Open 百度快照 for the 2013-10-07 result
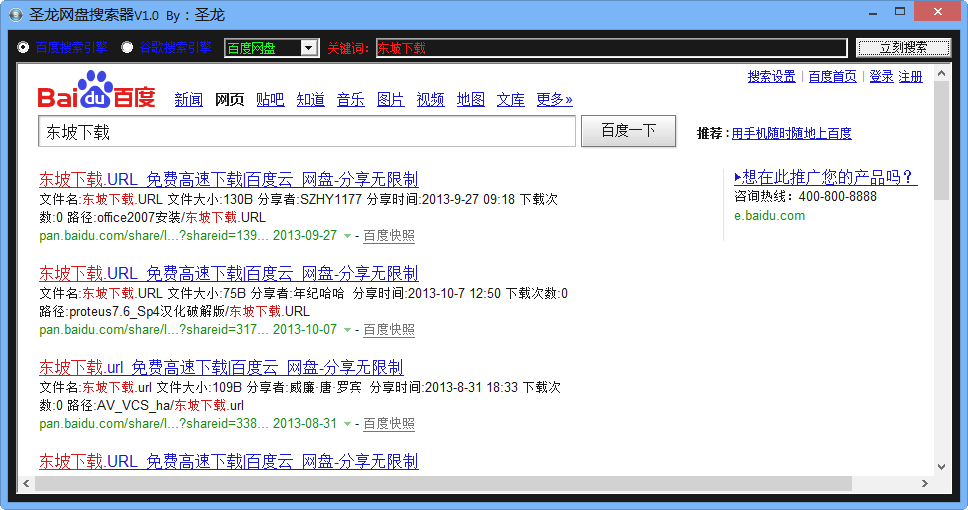This screenshot has height=510, width=968. (389, 330)
